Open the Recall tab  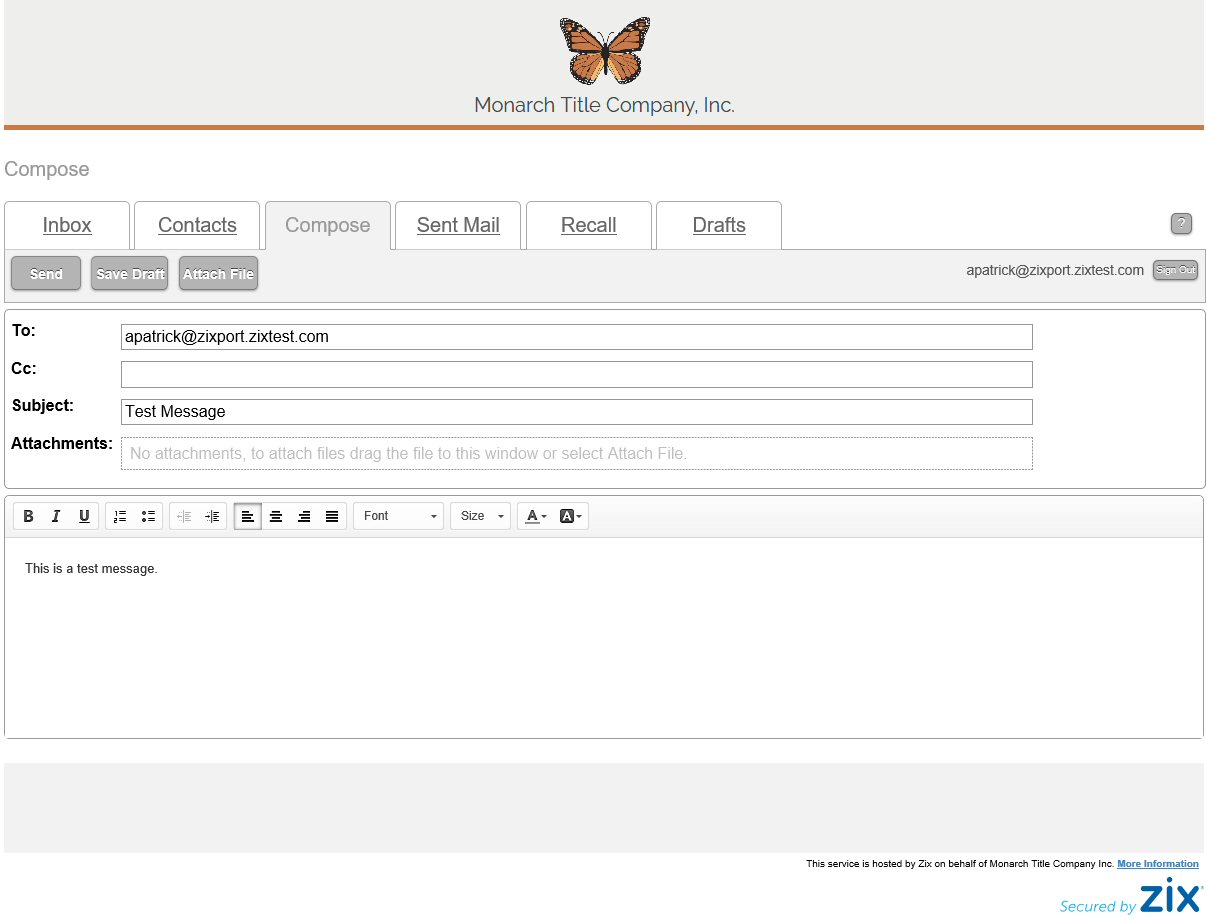coord(589,225)
